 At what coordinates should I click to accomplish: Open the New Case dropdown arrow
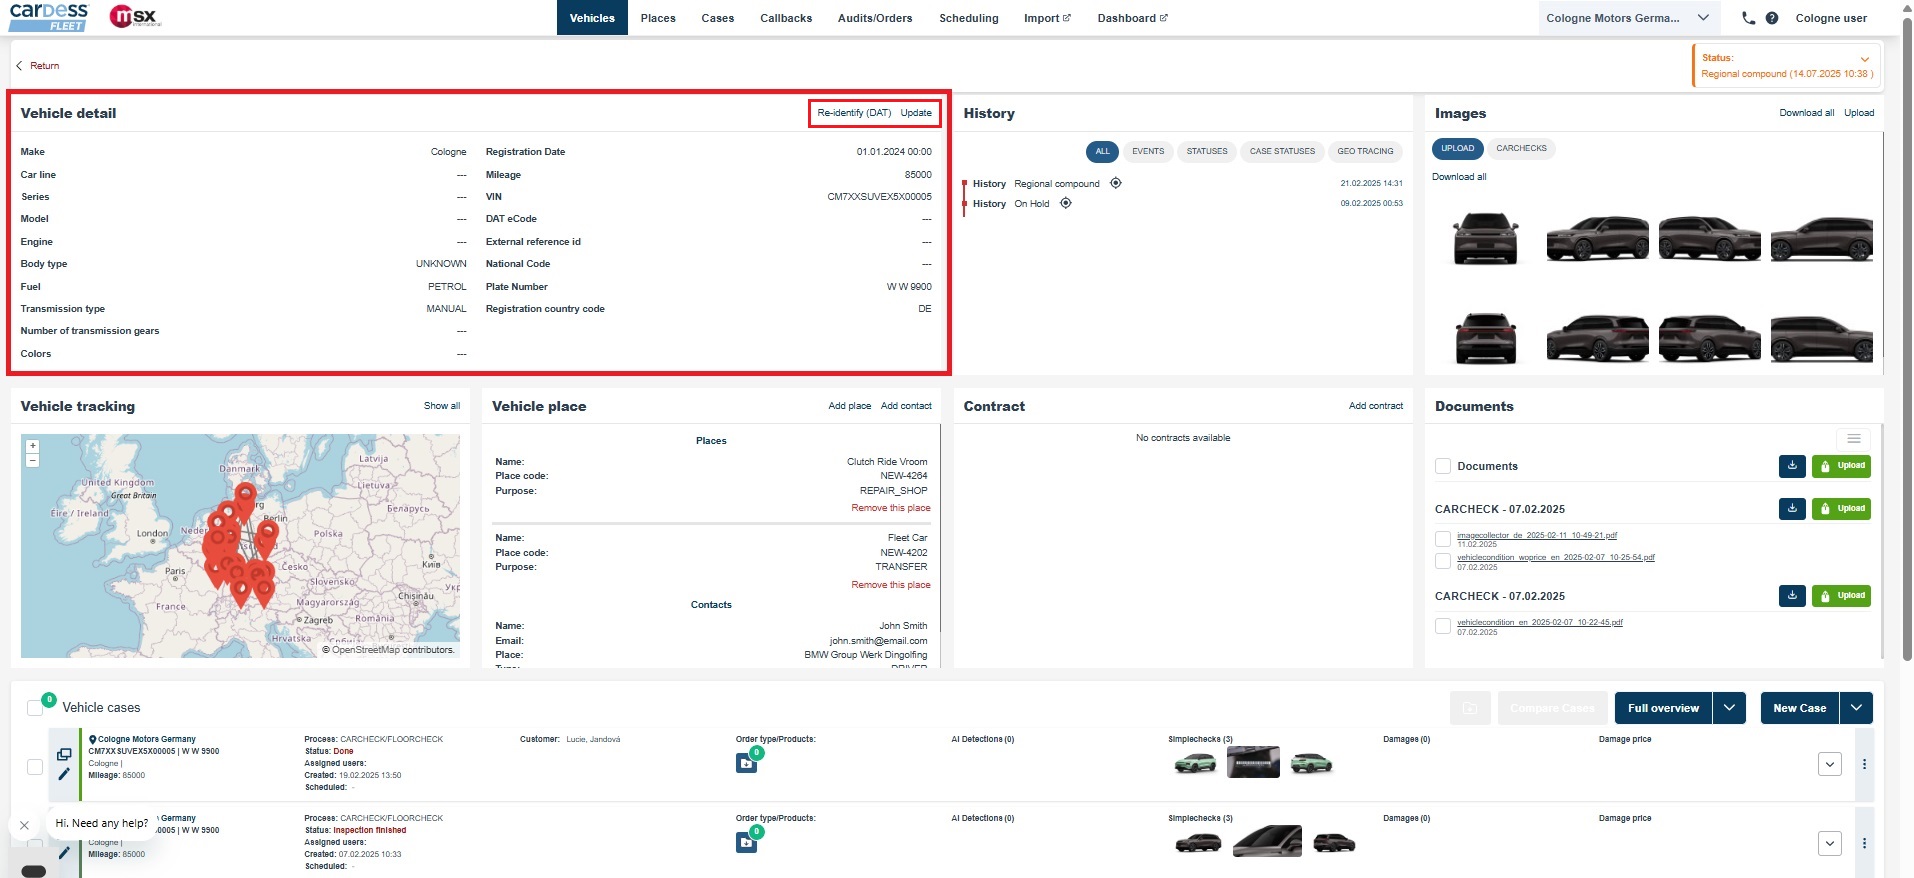click(x=1856, y=708)
